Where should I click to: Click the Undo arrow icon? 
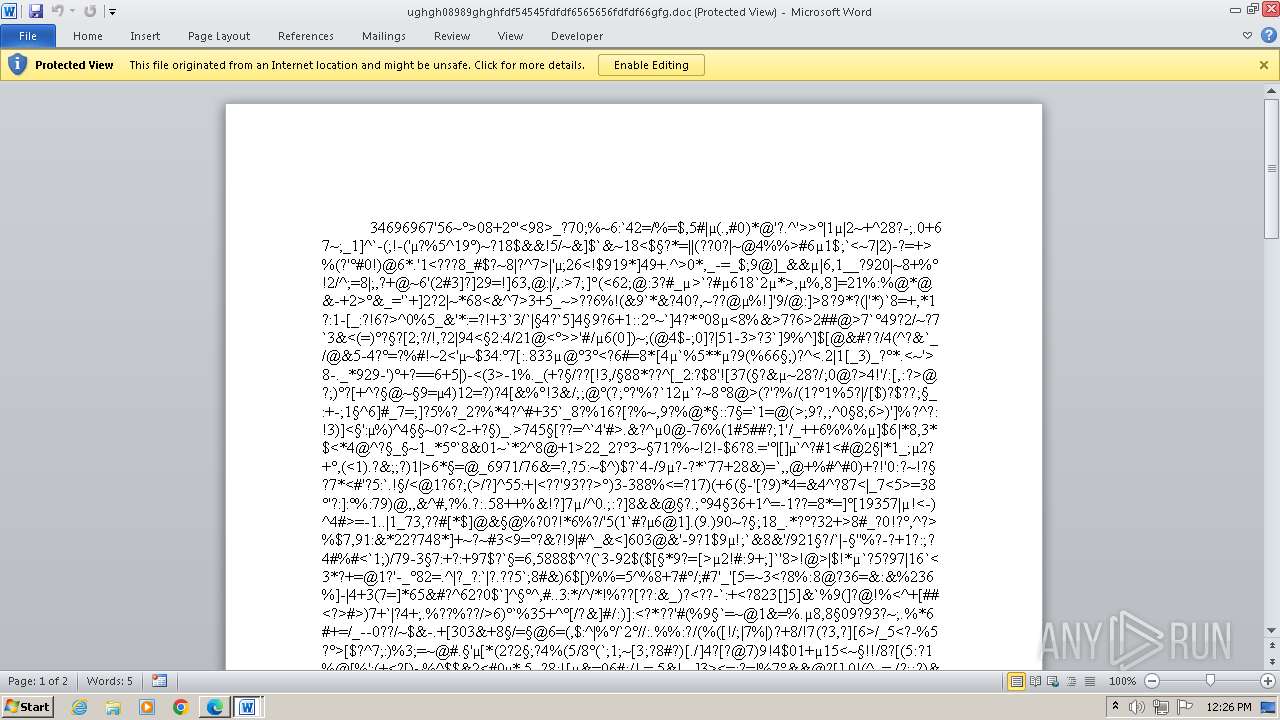pos(57,11)
